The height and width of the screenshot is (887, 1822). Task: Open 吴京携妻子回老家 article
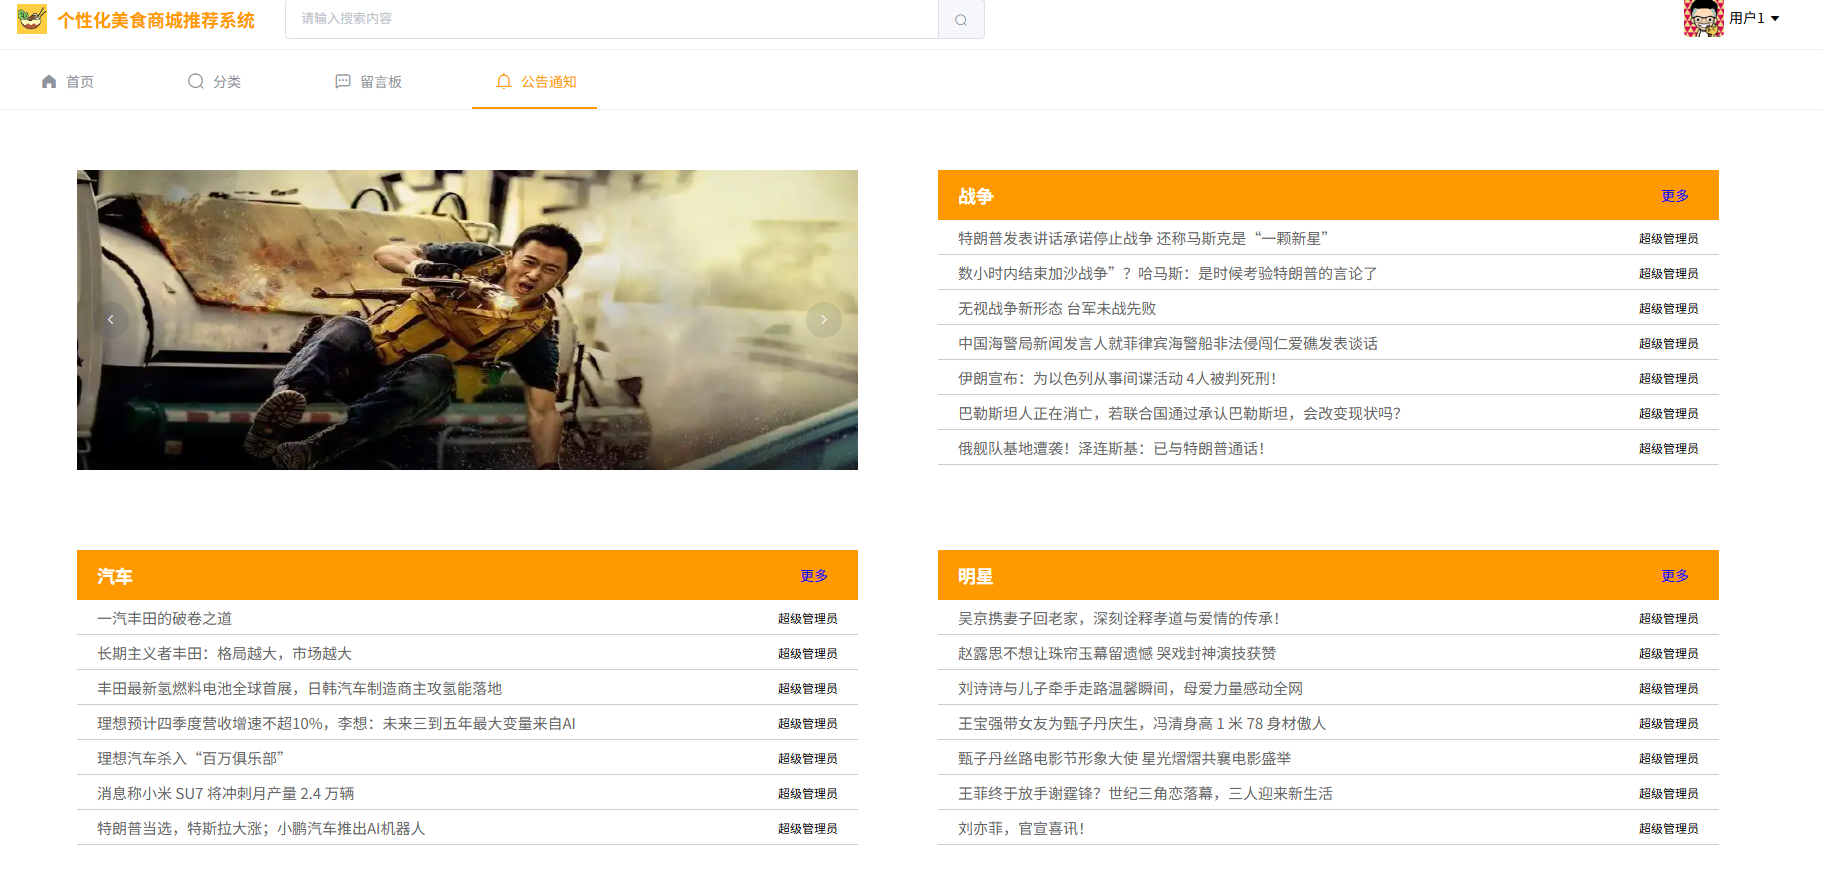[1119, 618]
